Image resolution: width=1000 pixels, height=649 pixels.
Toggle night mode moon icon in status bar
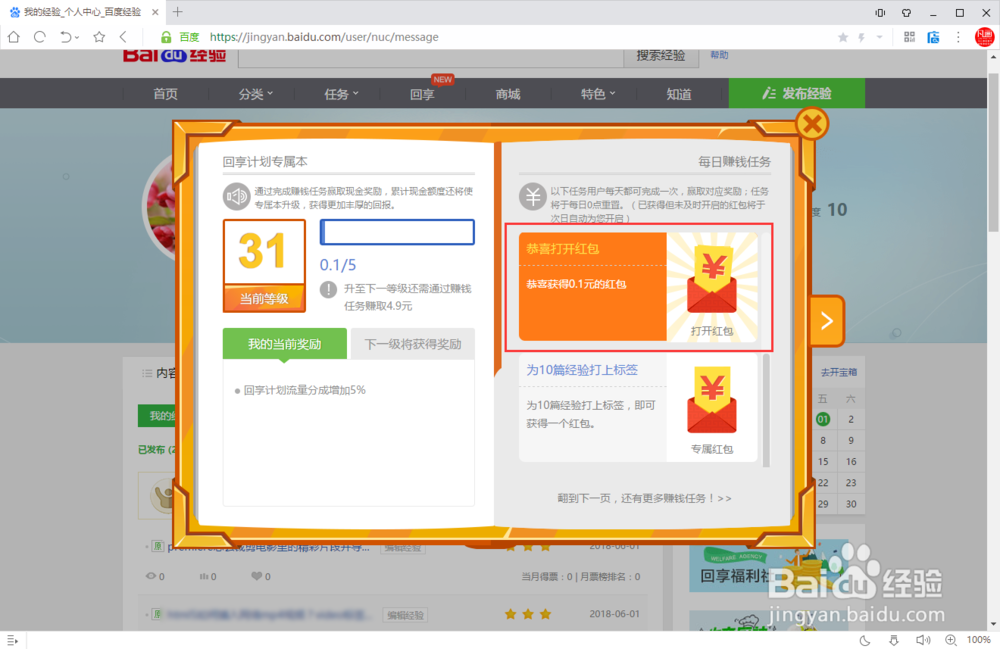coord(865,640)
